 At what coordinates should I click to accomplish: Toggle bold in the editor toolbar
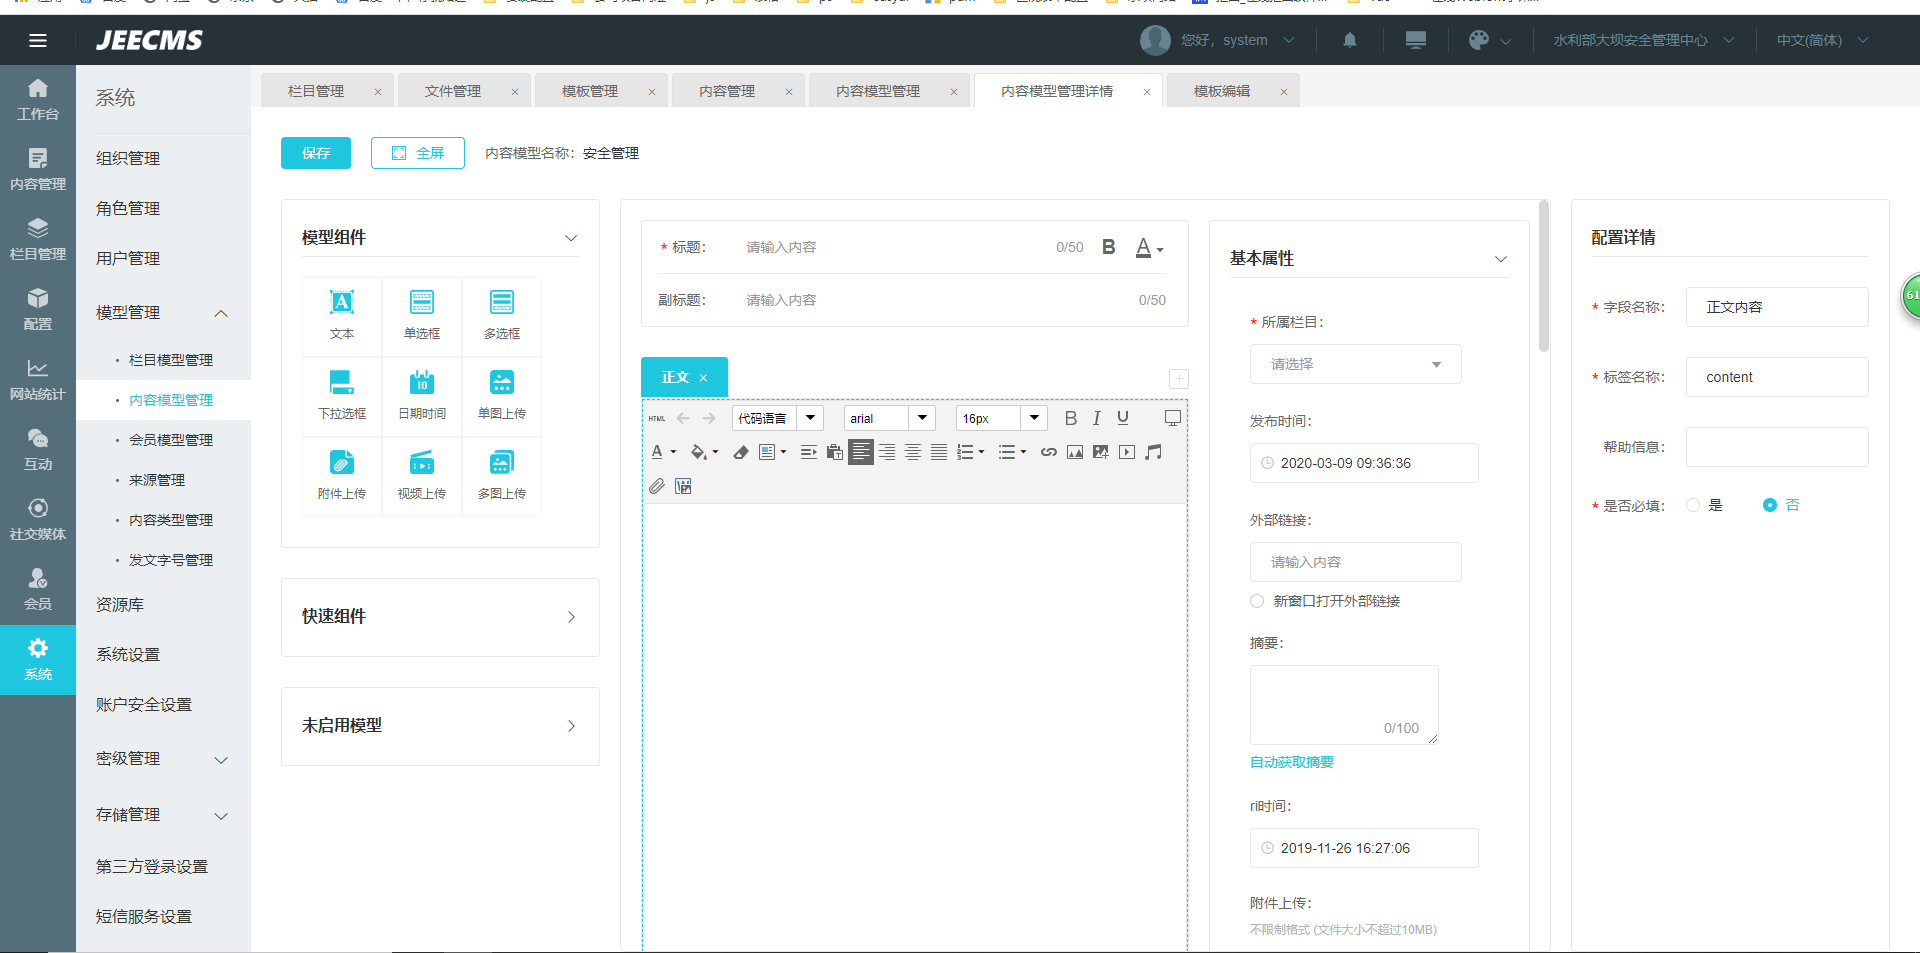(1070, 418)
